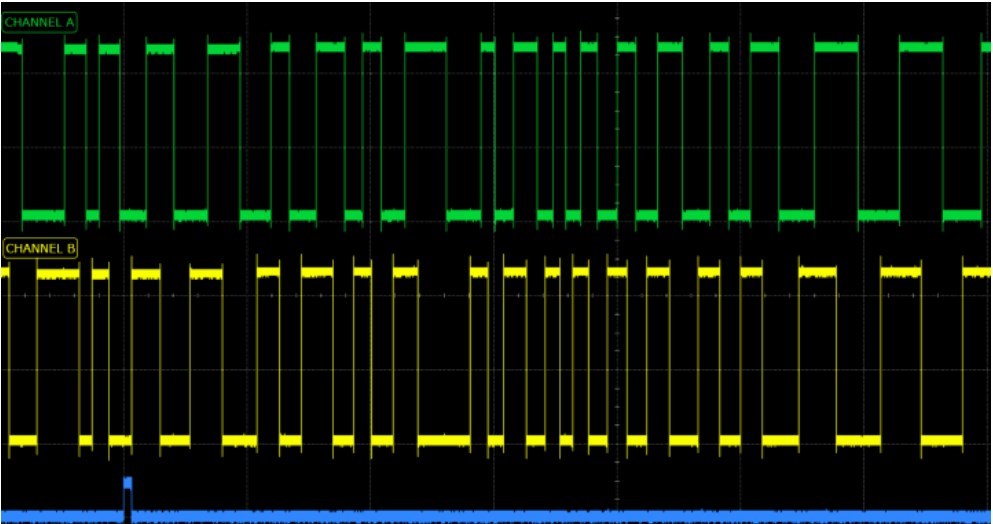Click the longest yellow low segment mid-screen
This screenshot has width=993, height=524.
(443, 440)
